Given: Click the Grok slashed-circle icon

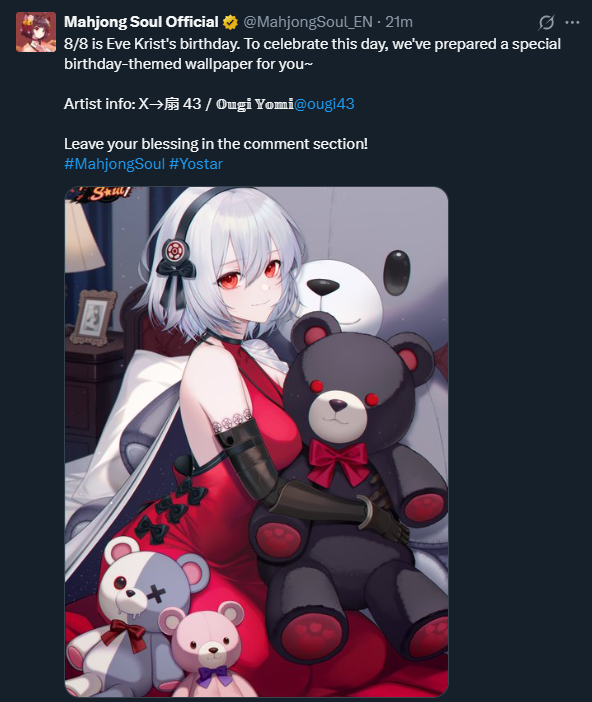Looking at the screenshot, I should pos(546,22).
